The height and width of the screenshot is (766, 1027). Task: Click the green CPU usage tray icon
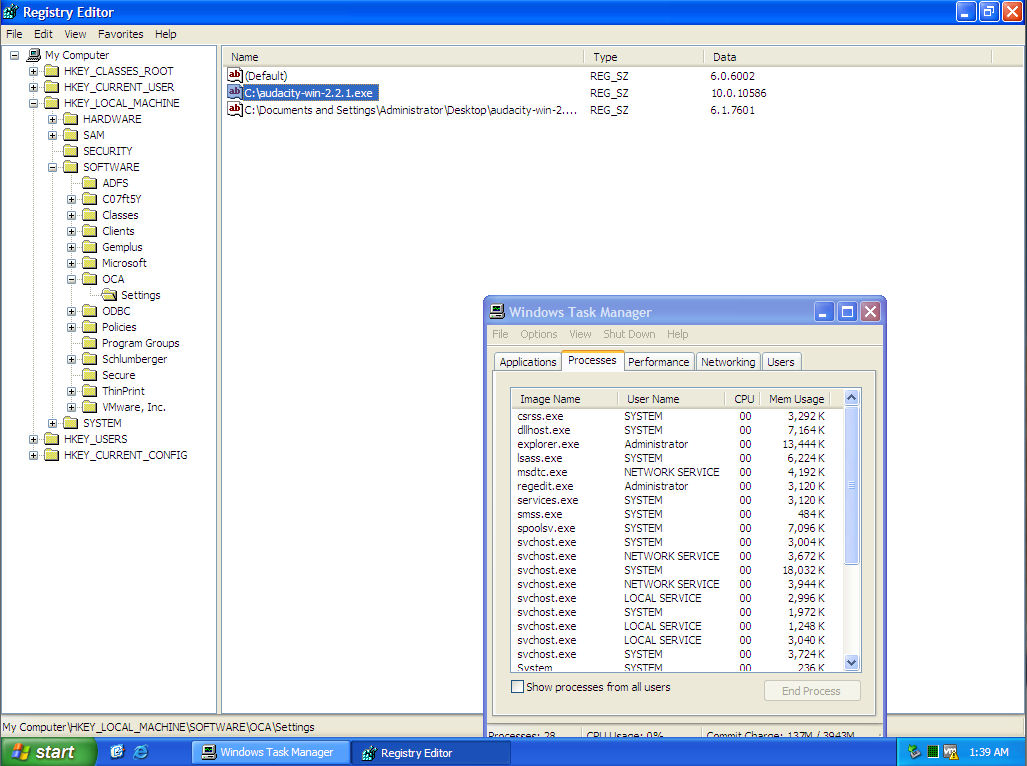point(933,752)
